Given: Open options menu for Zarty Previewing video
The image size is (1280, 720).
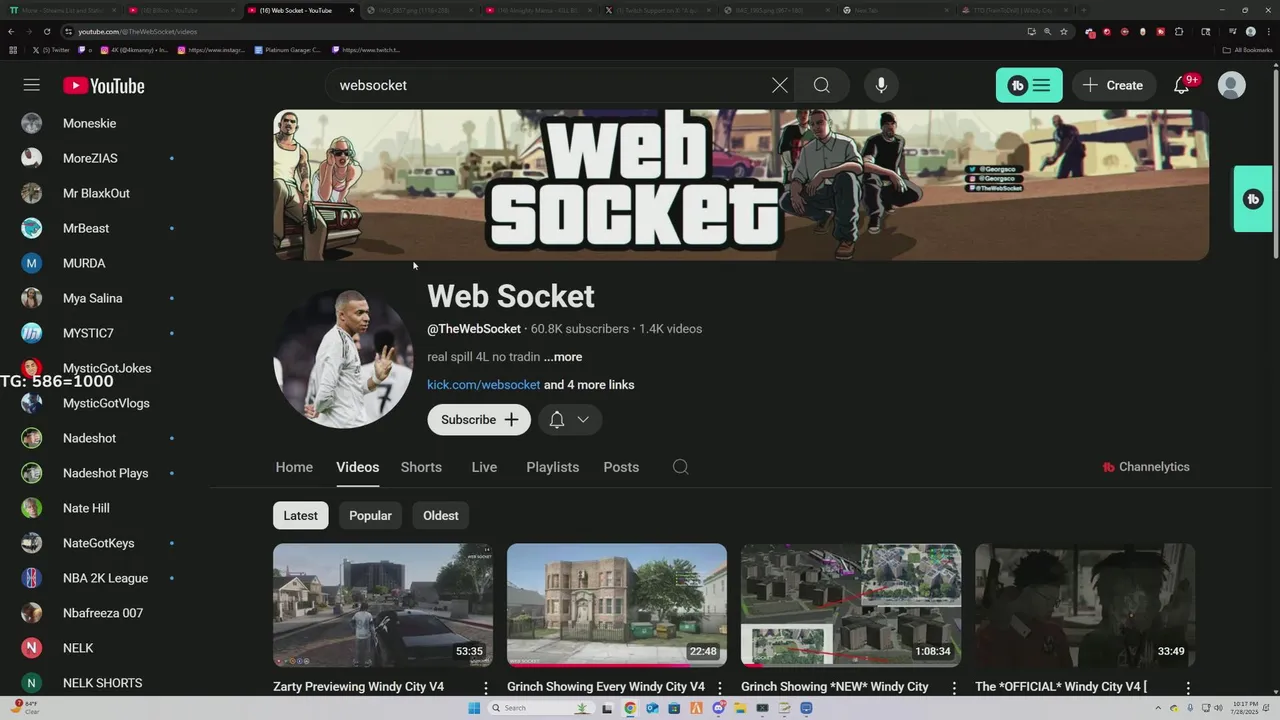Looking at the screenshot, I should pyautogui.click(x=486, y=688).
